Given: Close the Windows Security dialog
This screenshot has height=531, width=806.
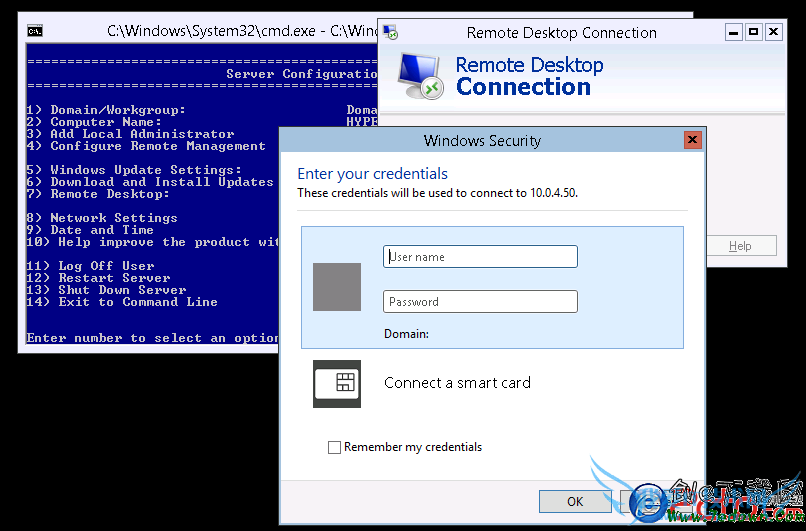Looking at the screenshot, I should pyautogui.click(x=692, y=140).
